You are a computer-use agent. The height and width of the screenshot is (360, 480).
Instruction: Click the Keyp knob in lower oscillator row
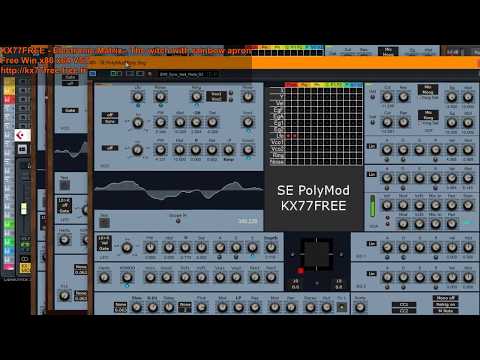(228, 150)
